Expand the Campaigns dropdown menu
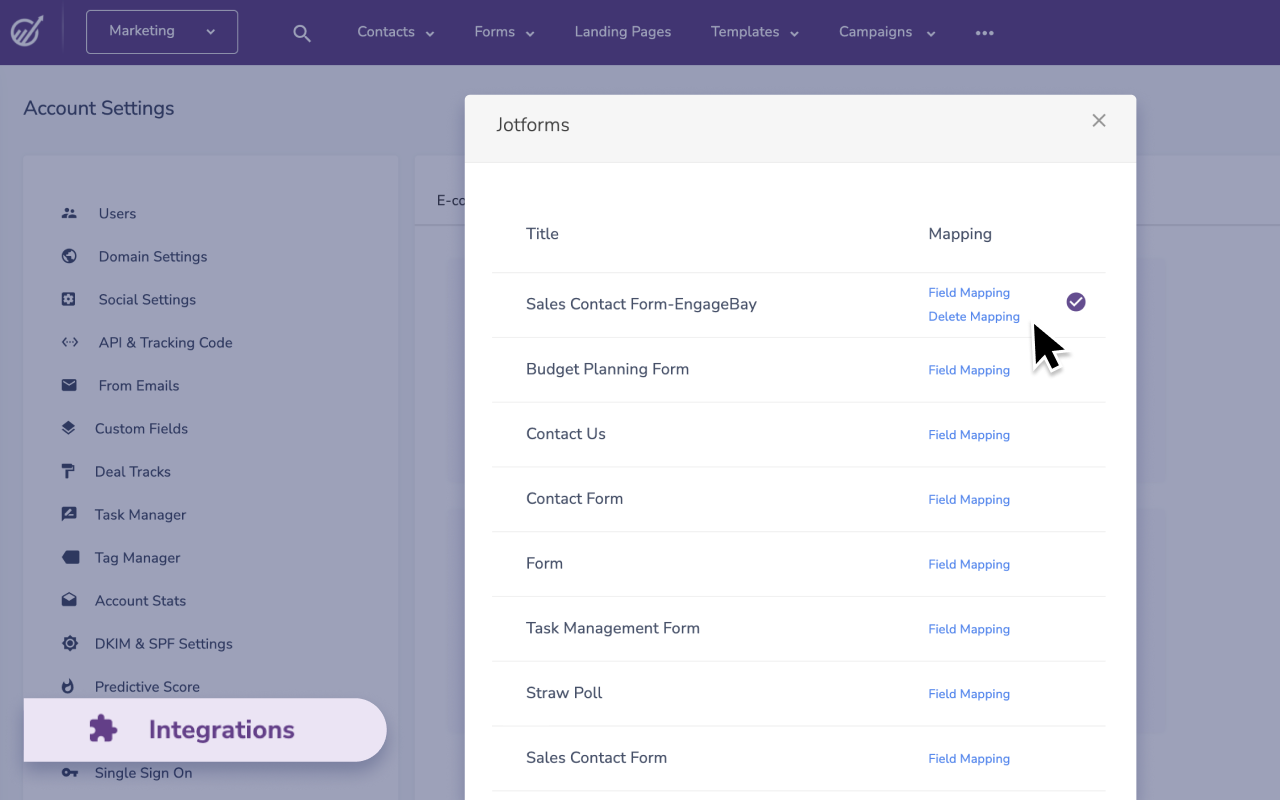Viewport: 1280px width, 800px height. 887,32
